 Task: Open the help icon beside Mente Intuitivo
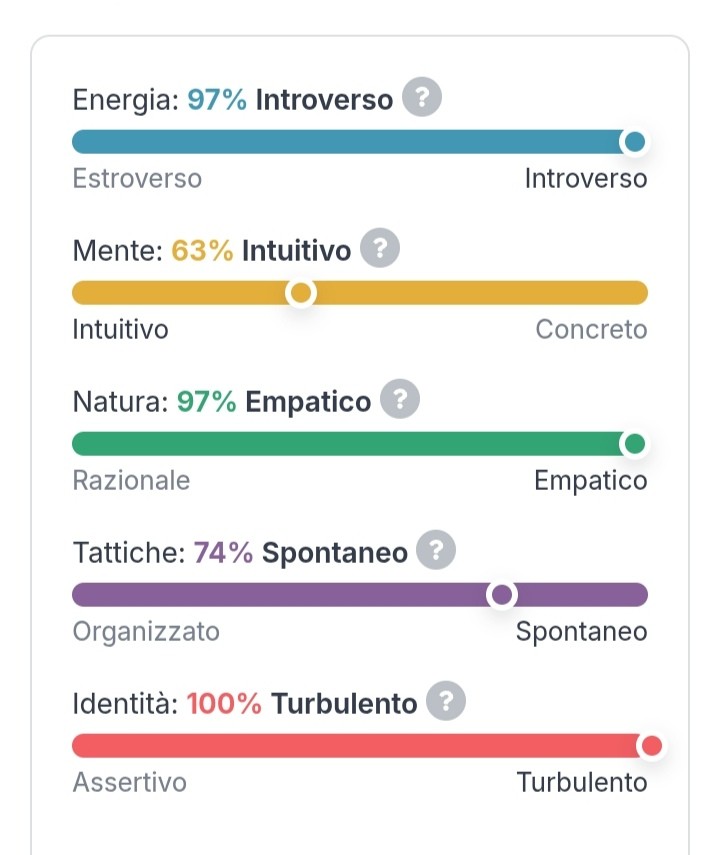(380, 248)
